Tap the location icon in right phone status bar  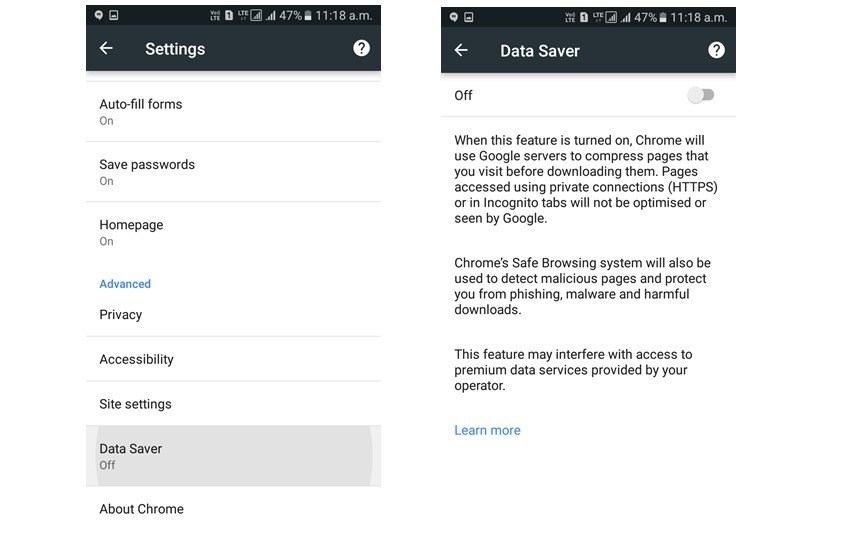pyautogui.click(x=454, y=17)
